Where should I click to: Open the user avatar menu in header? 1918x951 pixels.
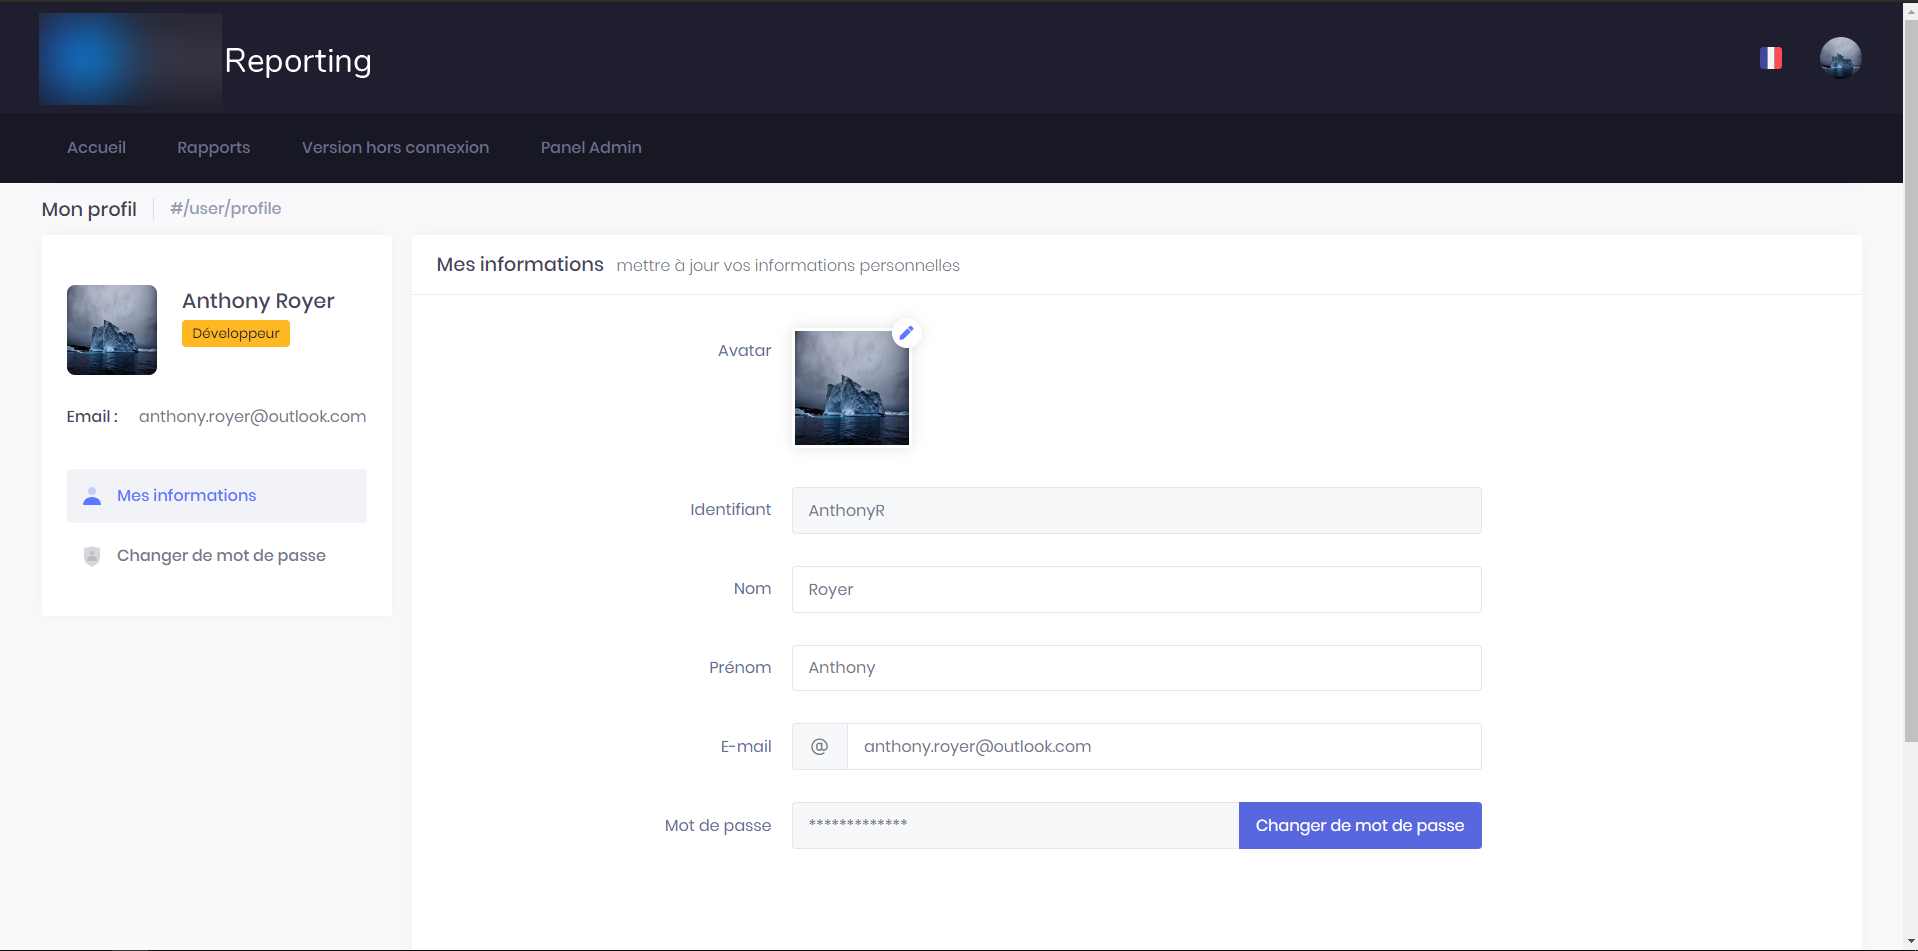click(1840, 58)
